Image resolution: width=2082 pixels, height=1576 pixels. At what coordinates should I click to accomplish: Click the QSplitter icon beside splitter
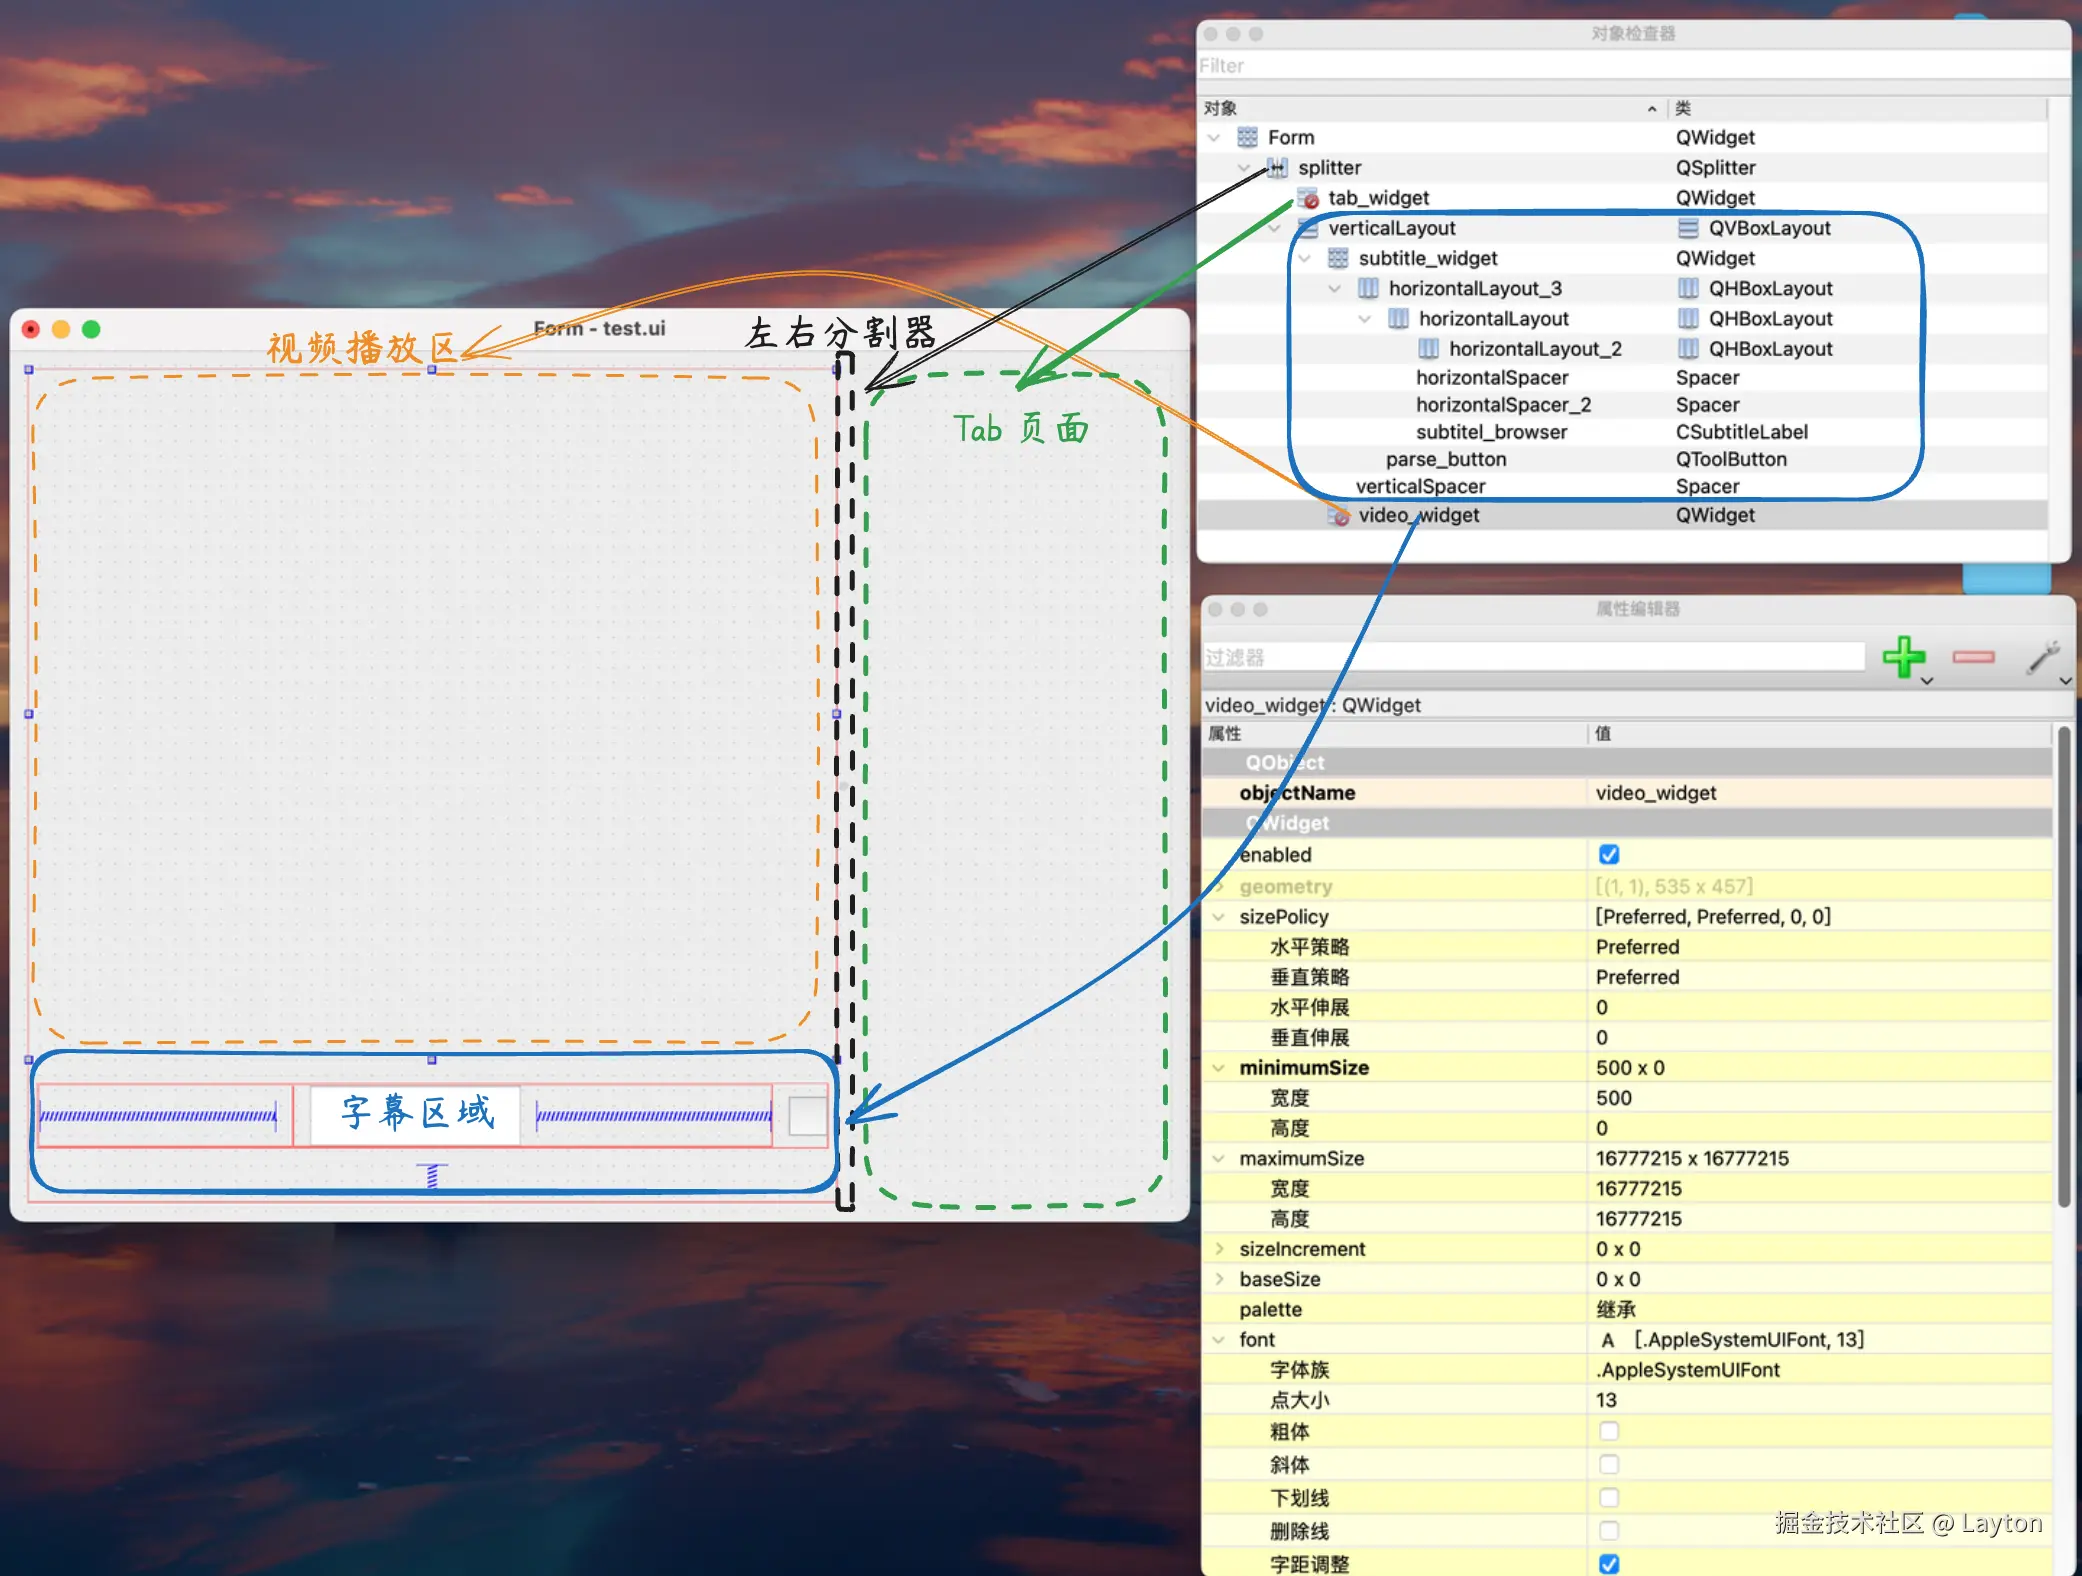tap(1277, 168)
